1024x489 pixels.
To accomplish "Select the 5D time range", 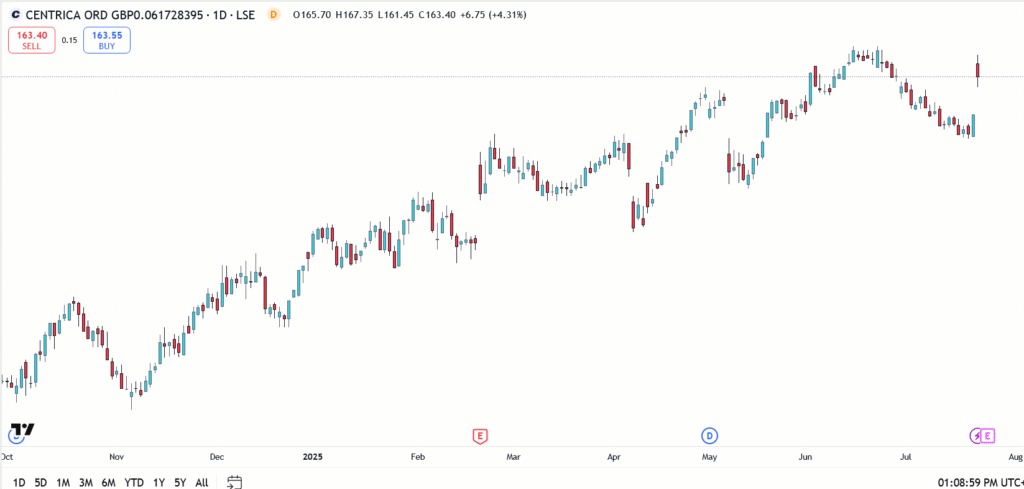I will coord(41,482).
